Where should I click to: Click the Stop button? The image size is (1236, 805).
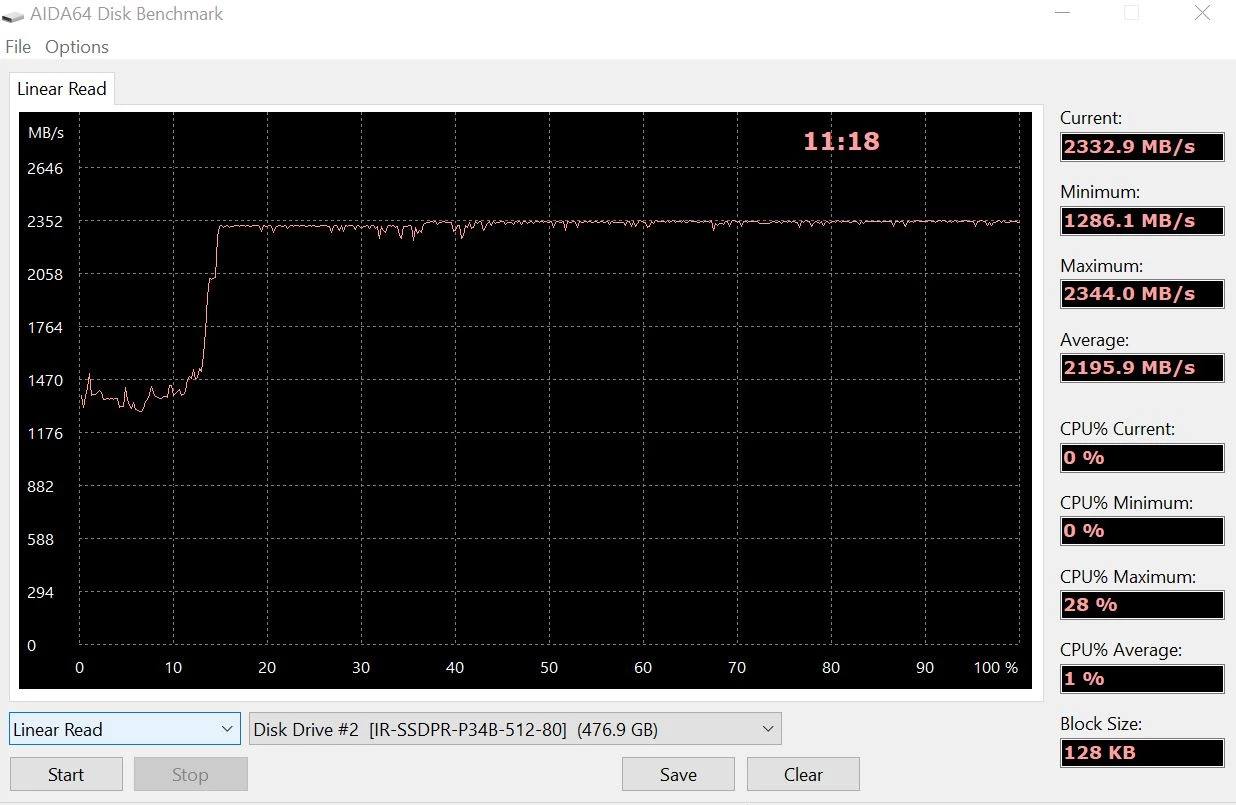pyautogui.click(x=190, y=774)
